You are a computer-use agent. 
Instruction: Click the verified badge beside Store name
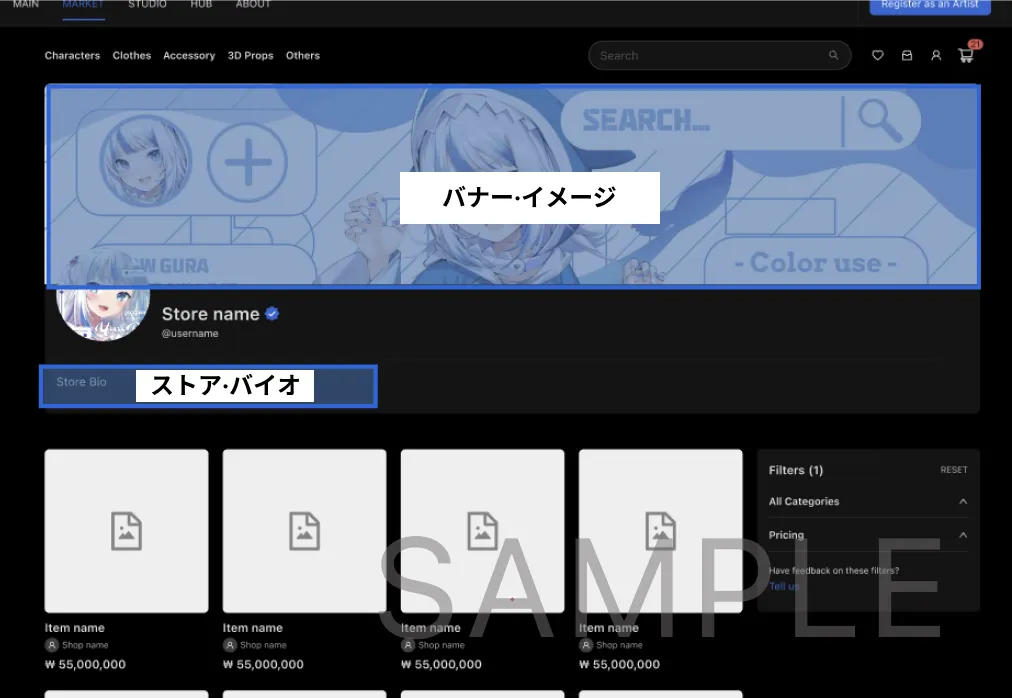272,314
